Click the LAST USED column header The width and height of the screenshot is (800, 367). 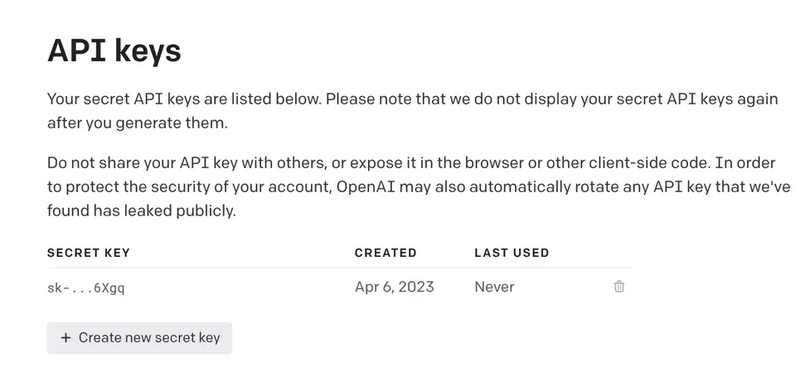[512, 253]
